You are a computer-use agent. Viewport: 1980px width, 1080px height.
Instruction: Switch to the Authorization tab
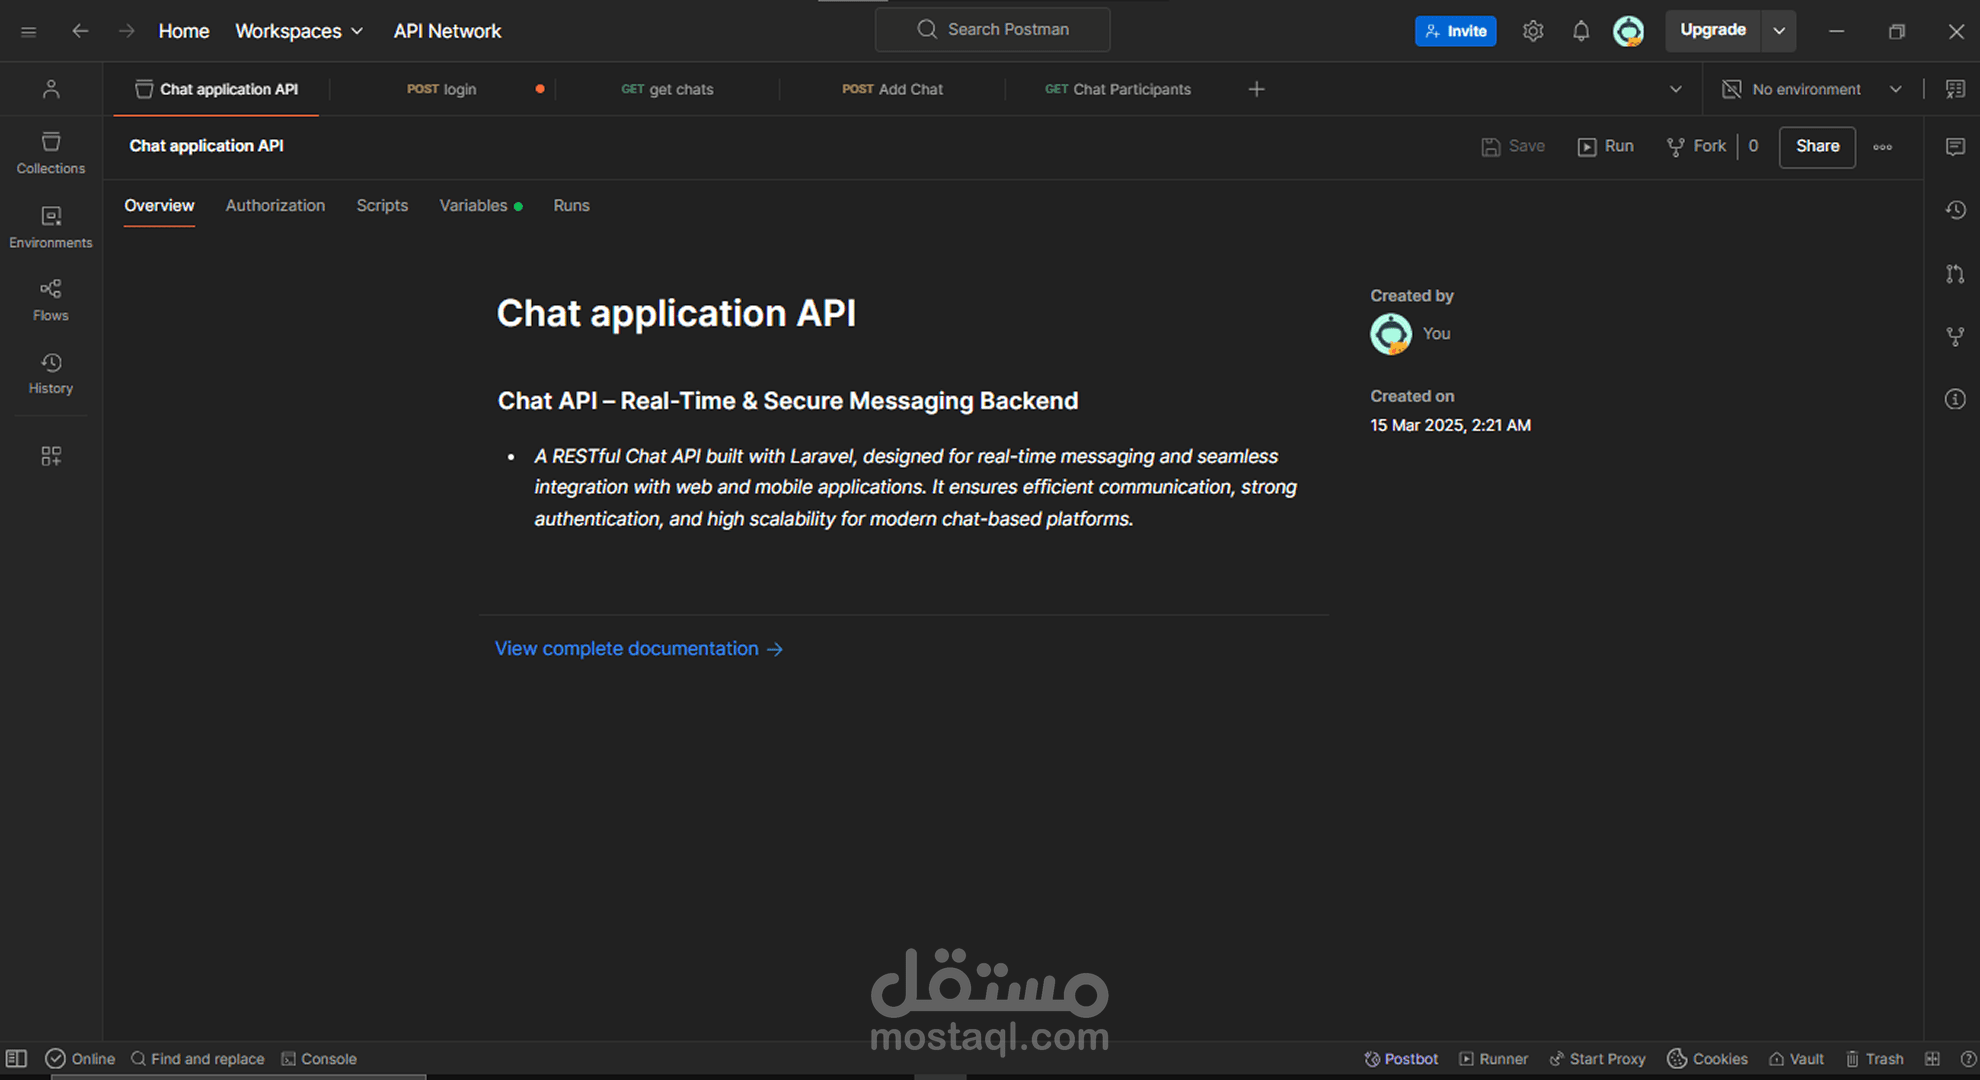point(275,205)
